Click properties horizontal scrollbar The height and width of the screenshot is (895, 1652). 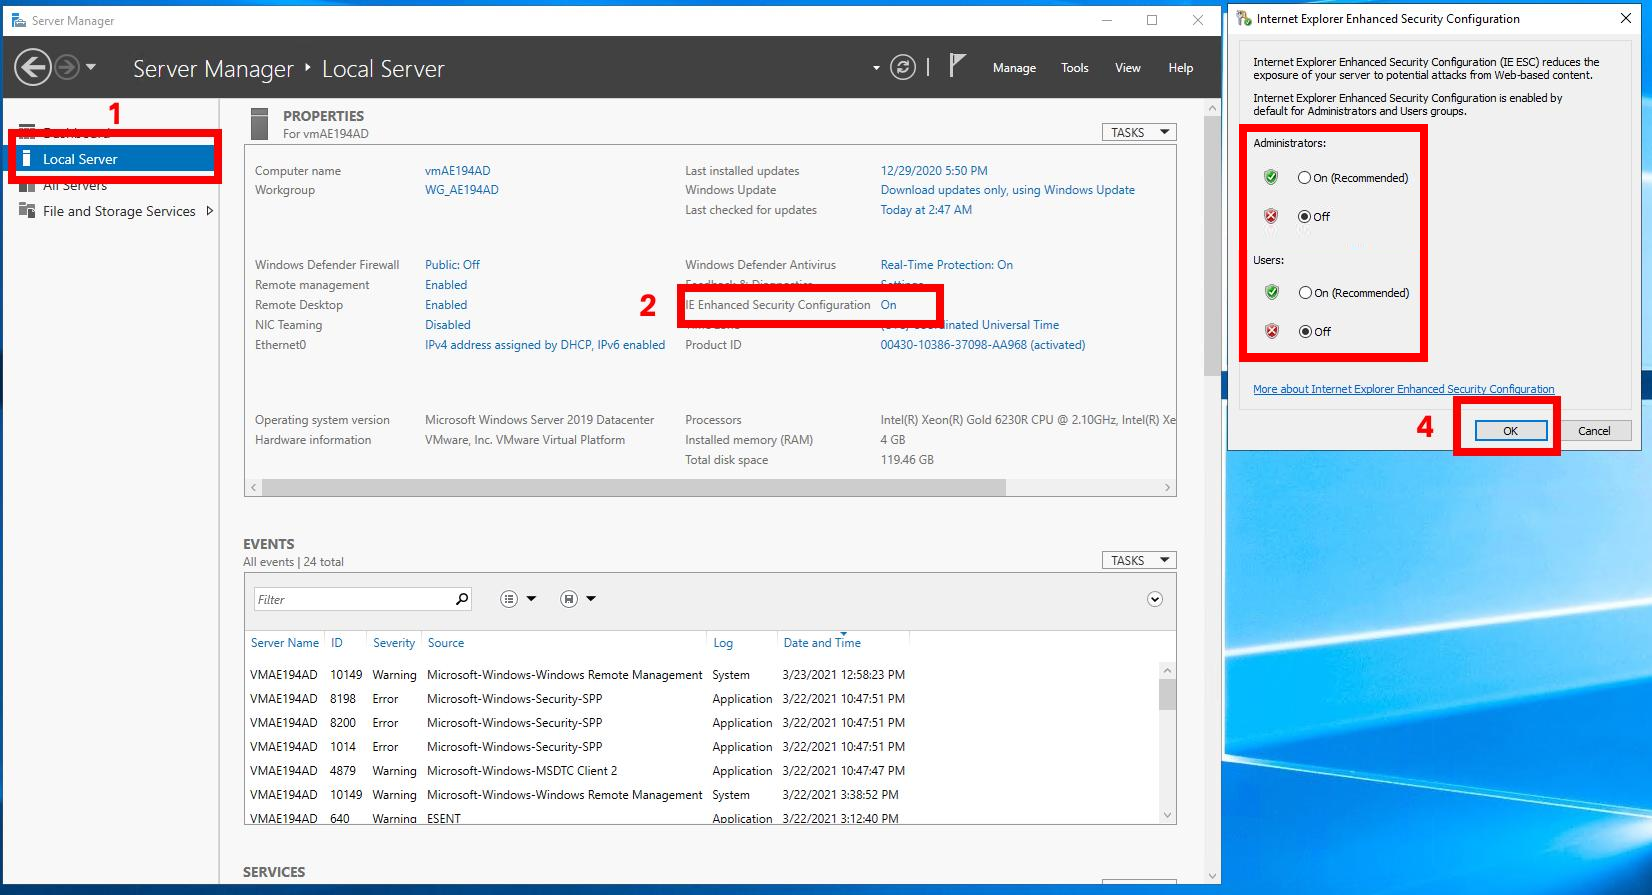tap(634, 487)
